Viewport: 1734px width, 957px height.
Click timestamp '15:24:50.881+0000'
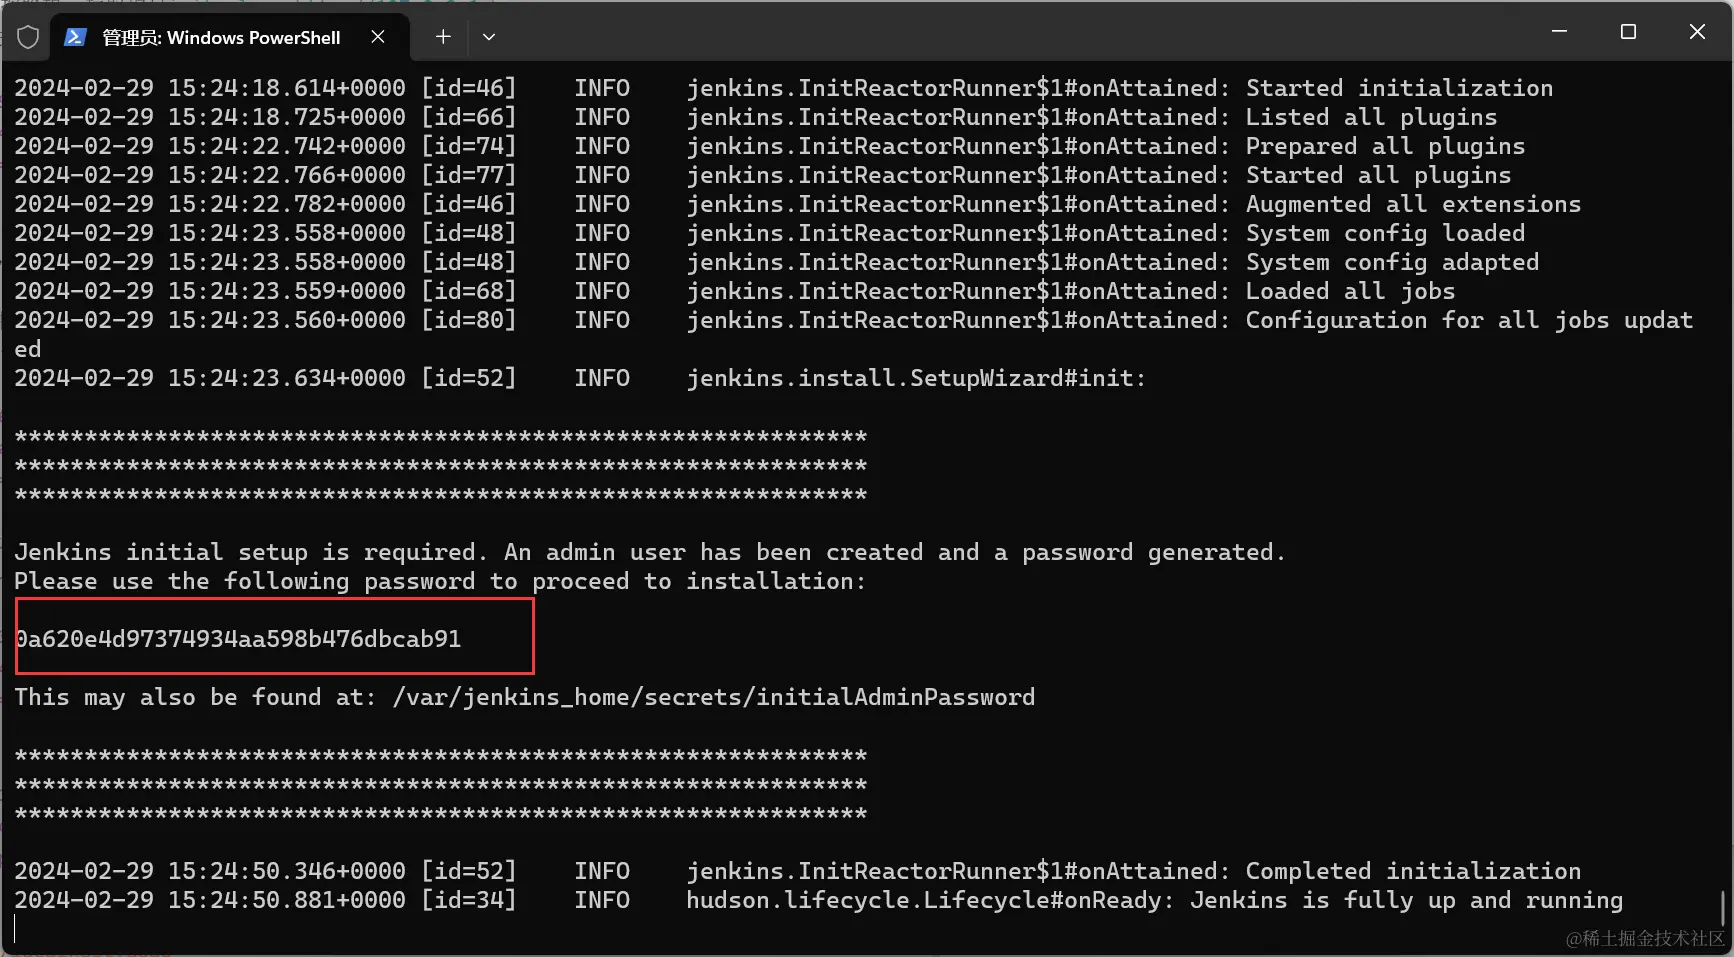coord(287,900)
